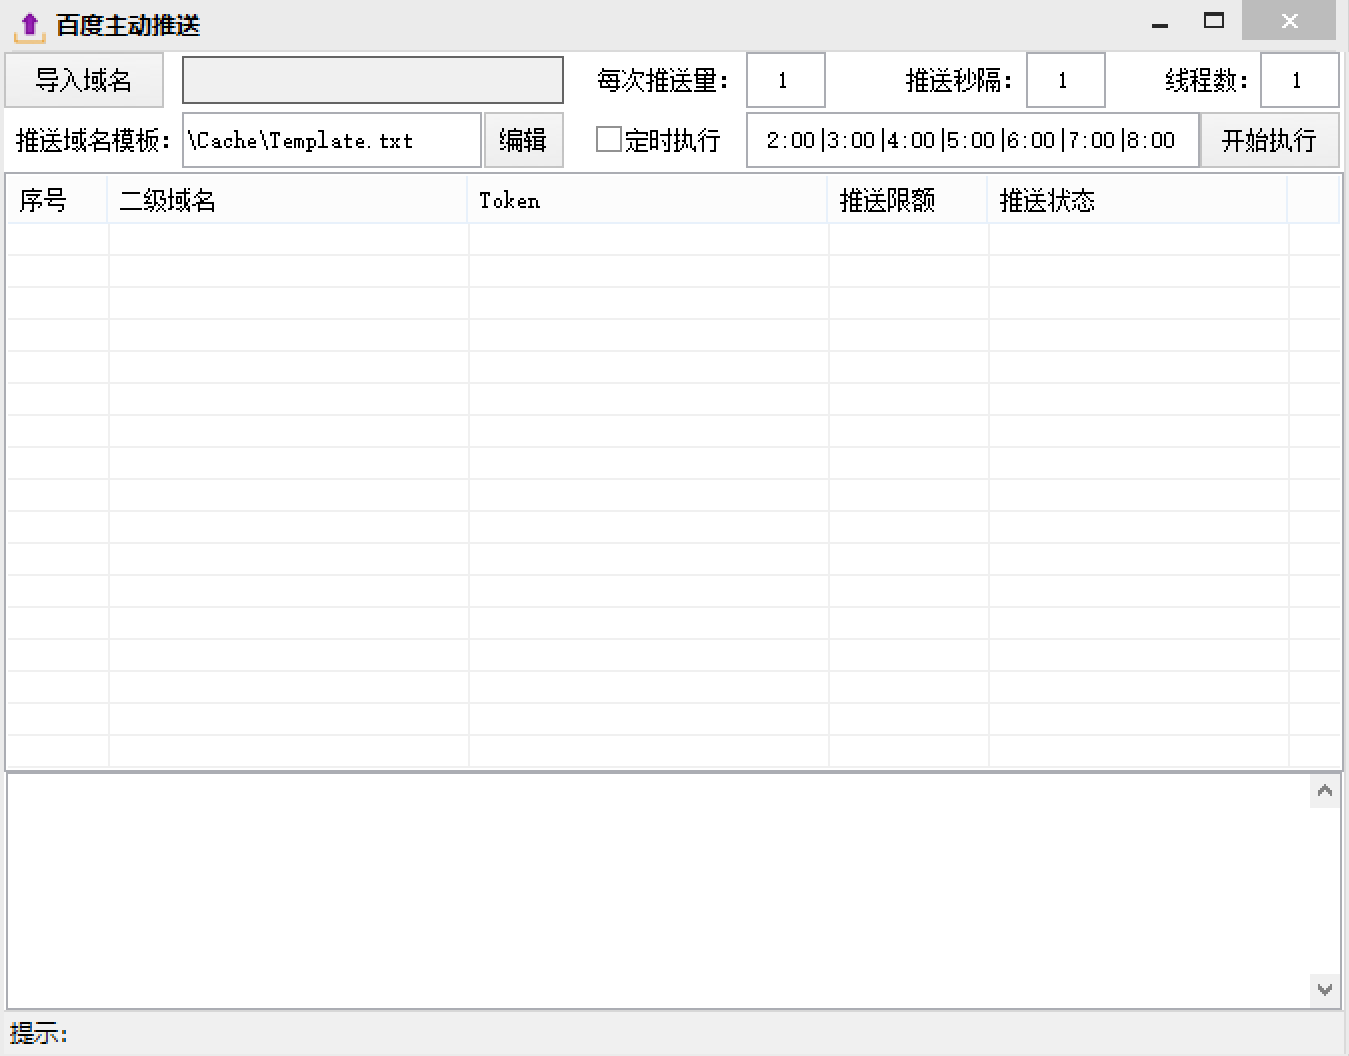Image resolution: width=1349 pixels, height=1056 pixels.
Task: Sort by the 推送限额 column header
Action: 907,200
